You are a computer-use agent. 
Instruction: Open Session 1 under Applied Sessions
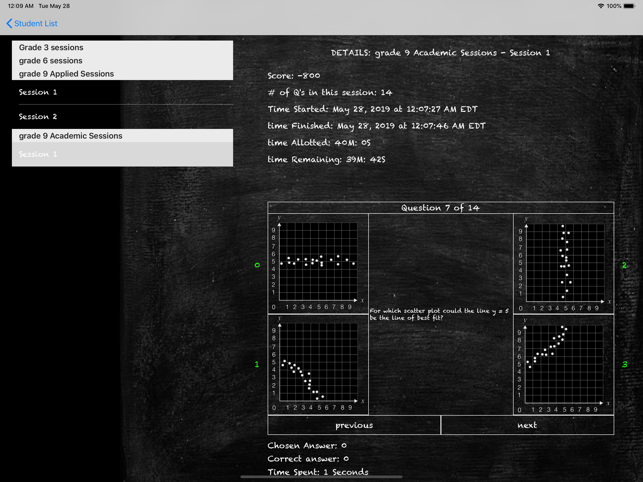click(122, 92)
